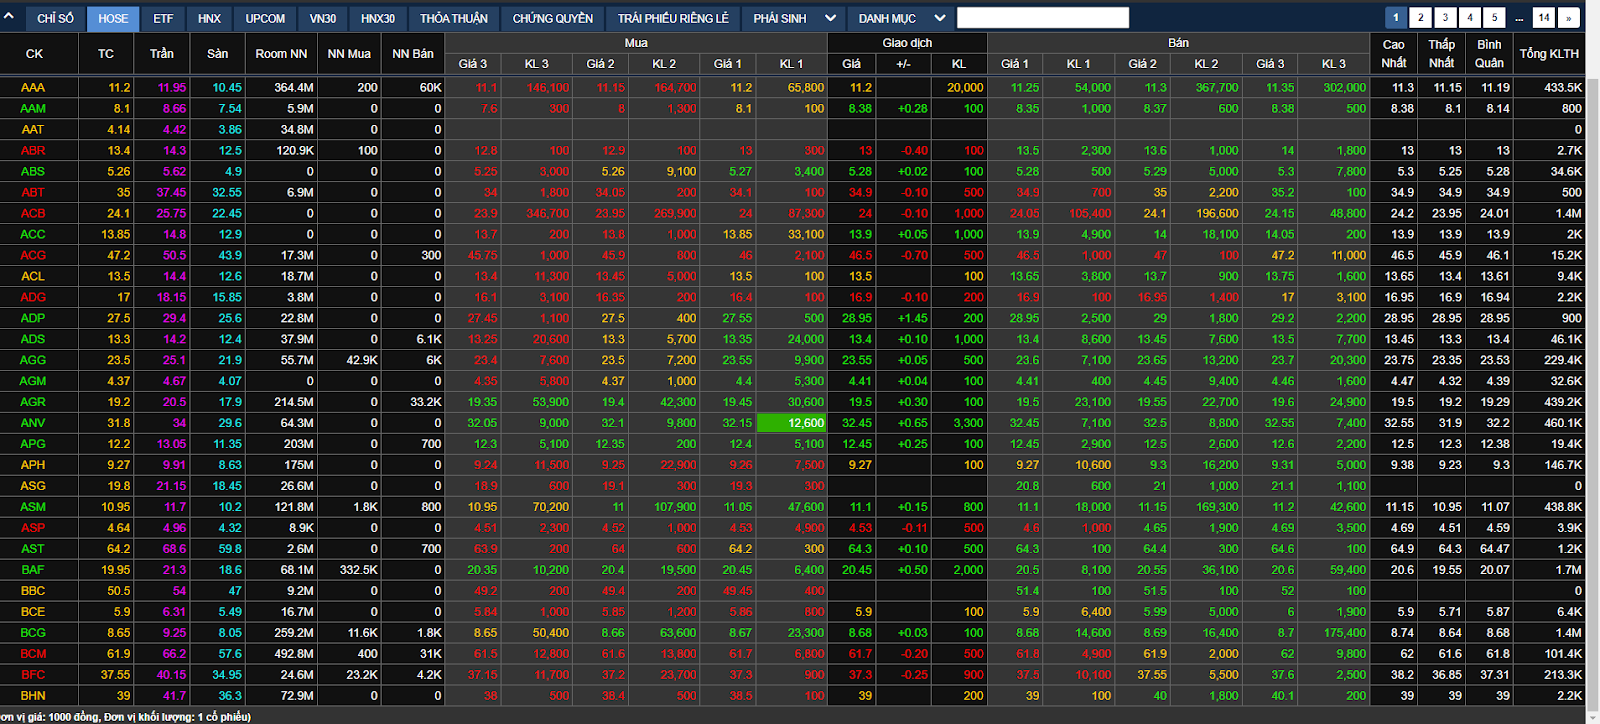This screenshot has width=1600, height=724.
Task: Open the CHỨNG QUYỀN tab
Action: click(553, 18)
